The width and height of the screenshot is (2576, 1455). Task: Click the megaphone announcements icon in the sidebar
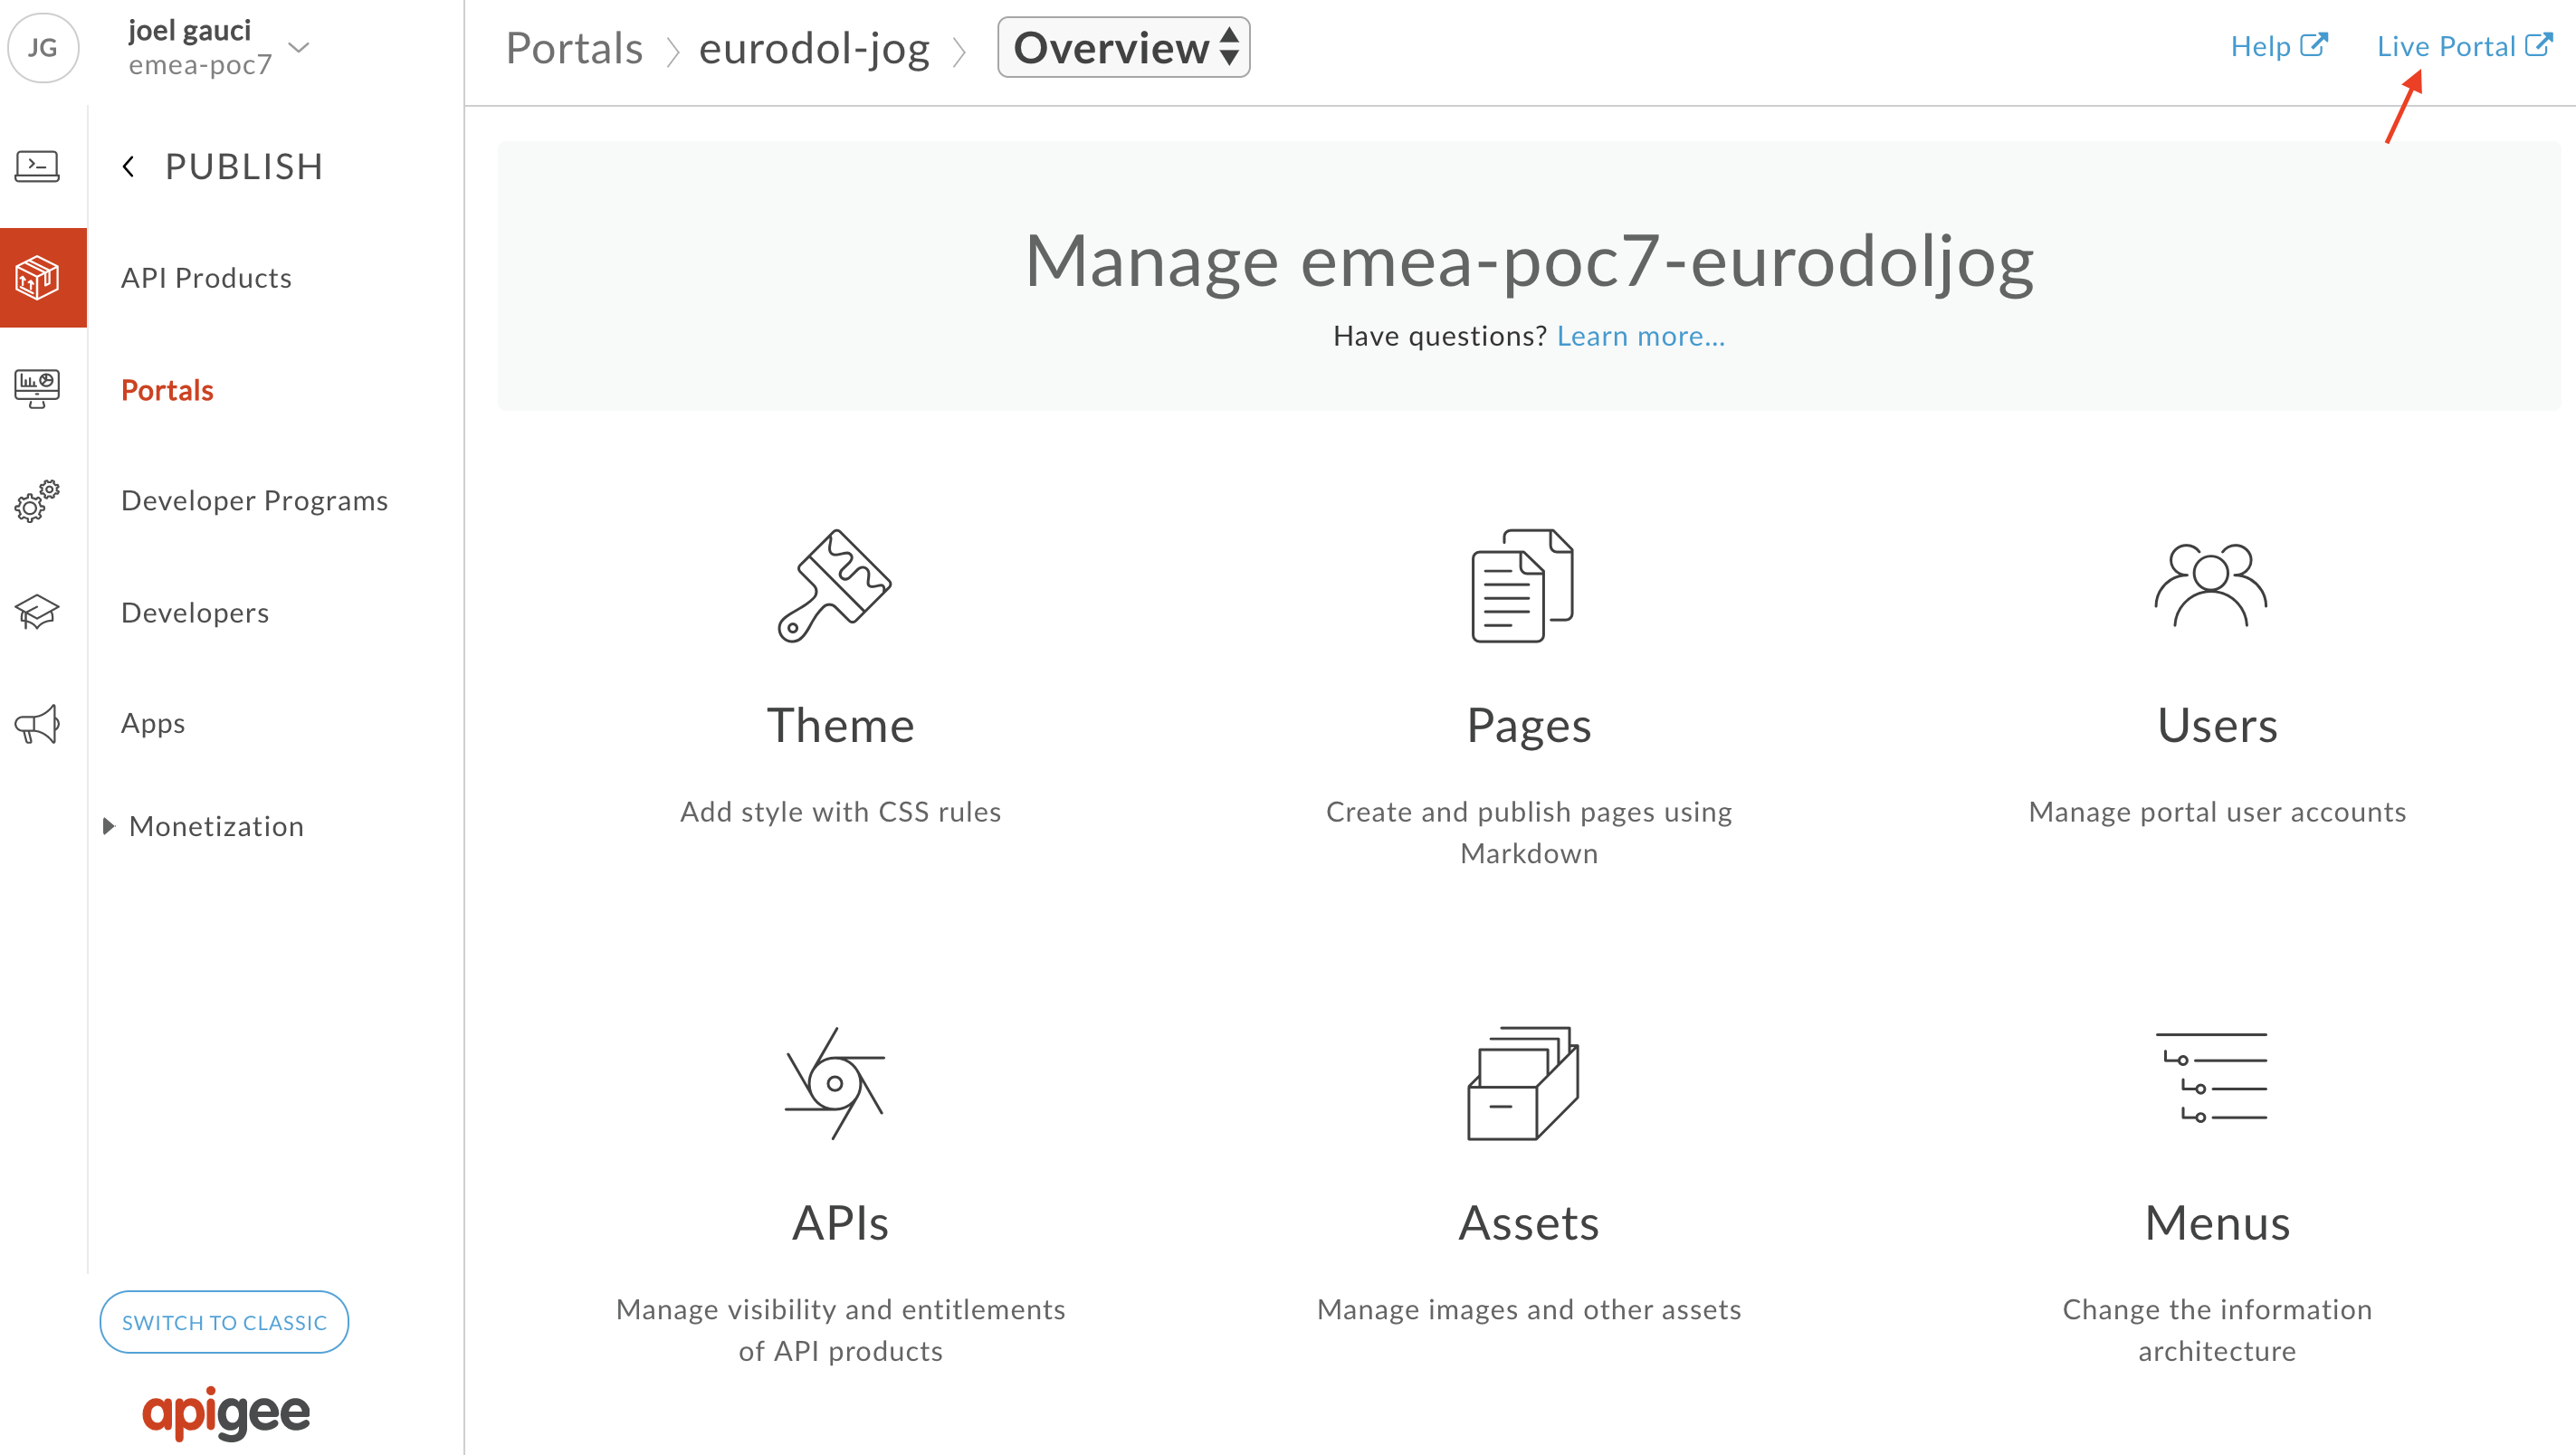click(x=37, y=724)
